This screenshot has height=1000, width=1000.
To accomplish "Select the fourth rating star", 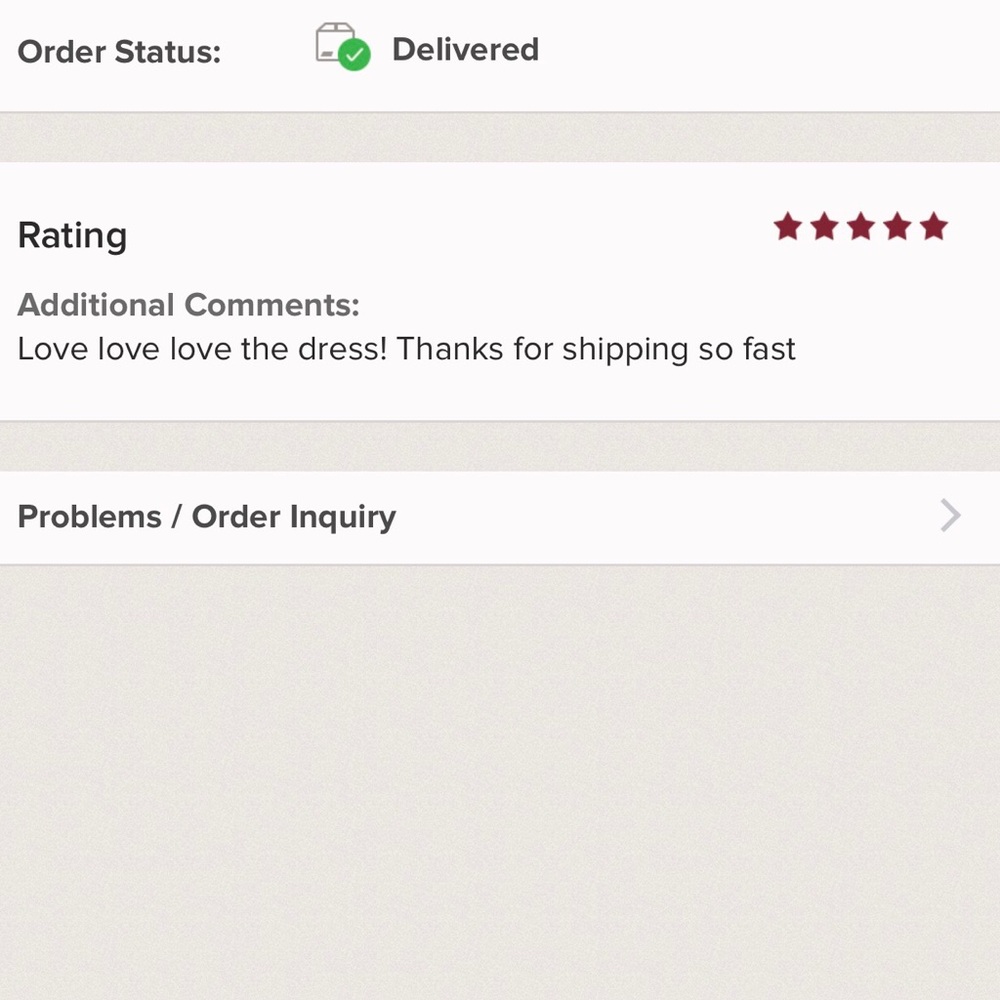I will click(897, 227).
